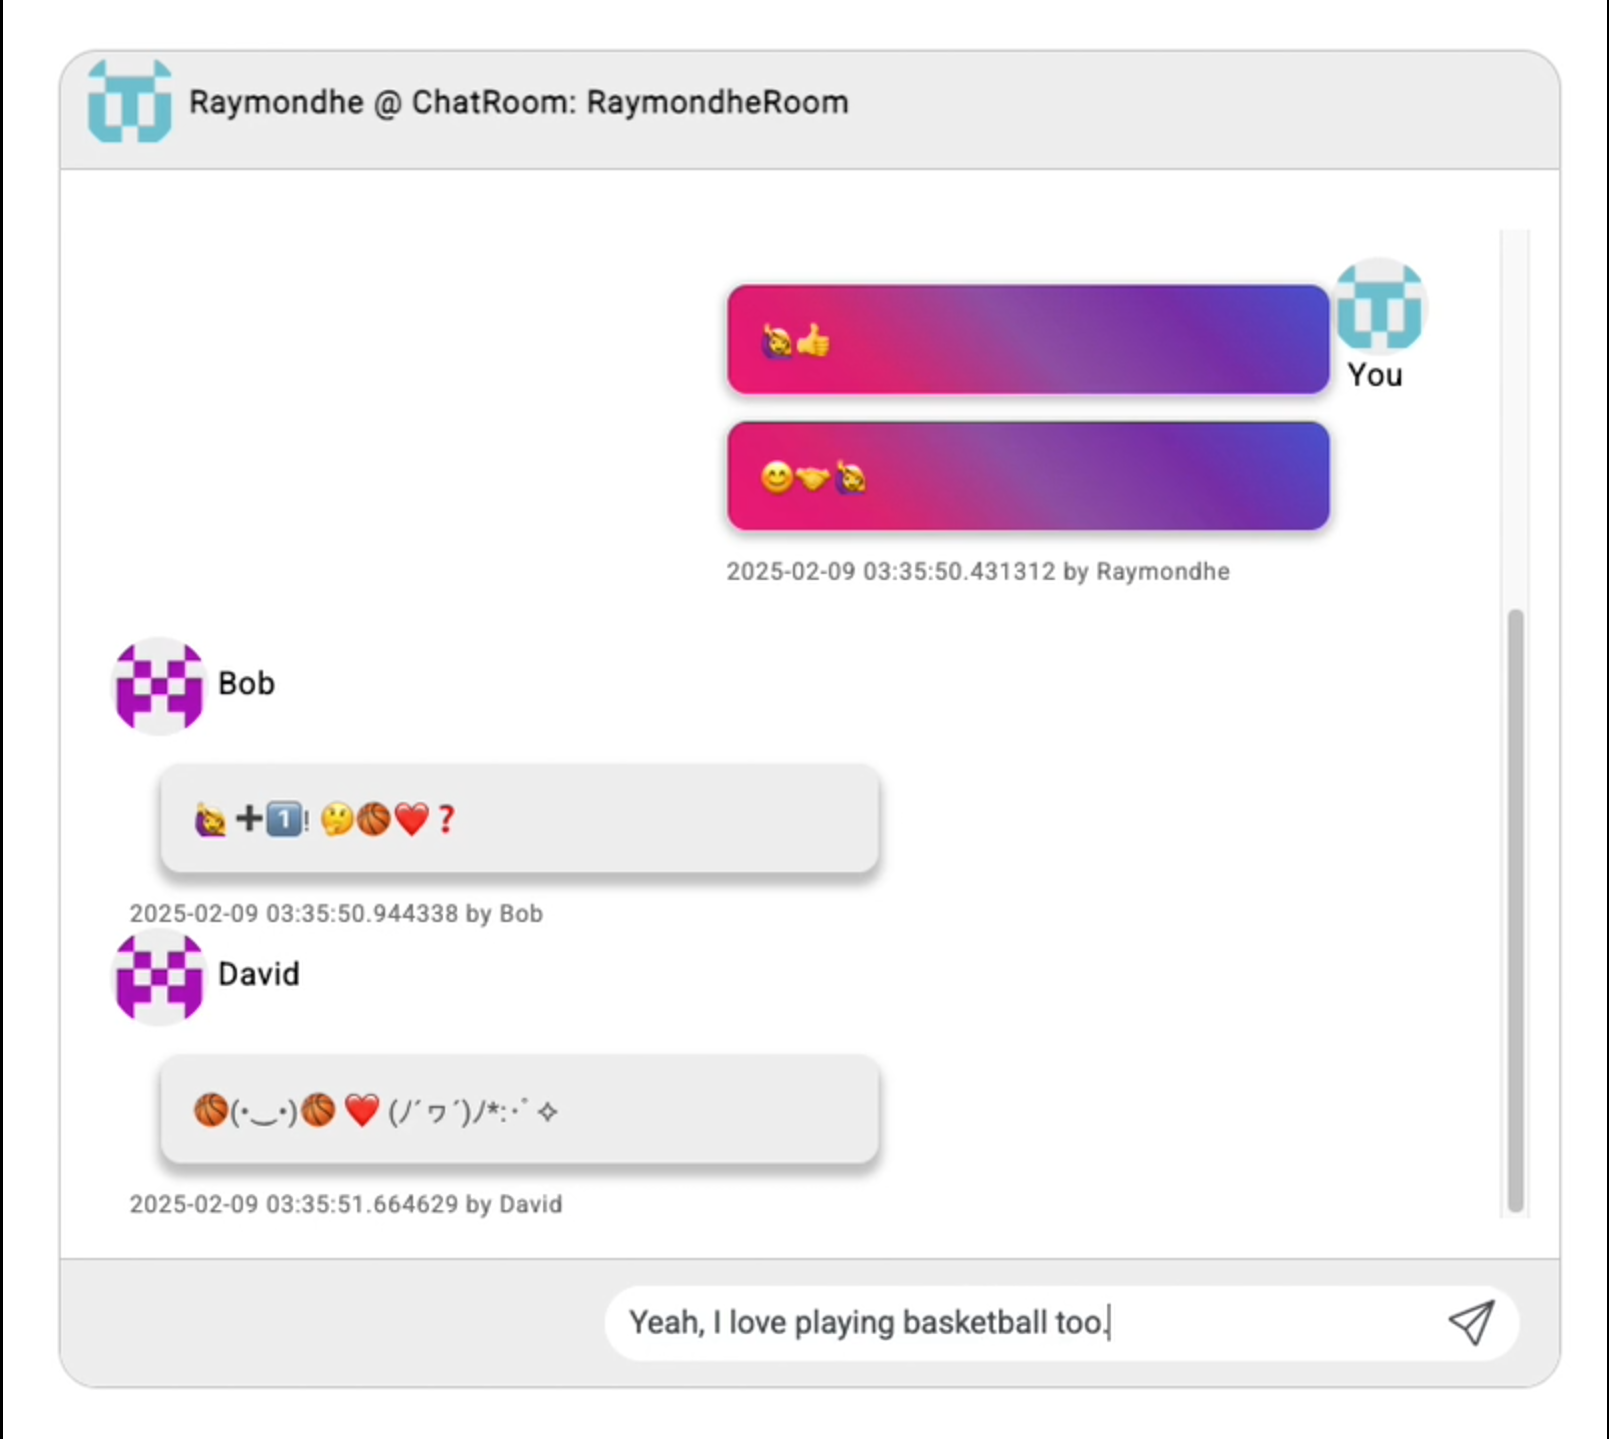The image size is (1609, 1439).
Task: Click your first gradient message bubble
Action: click(x=1028, y=340)
